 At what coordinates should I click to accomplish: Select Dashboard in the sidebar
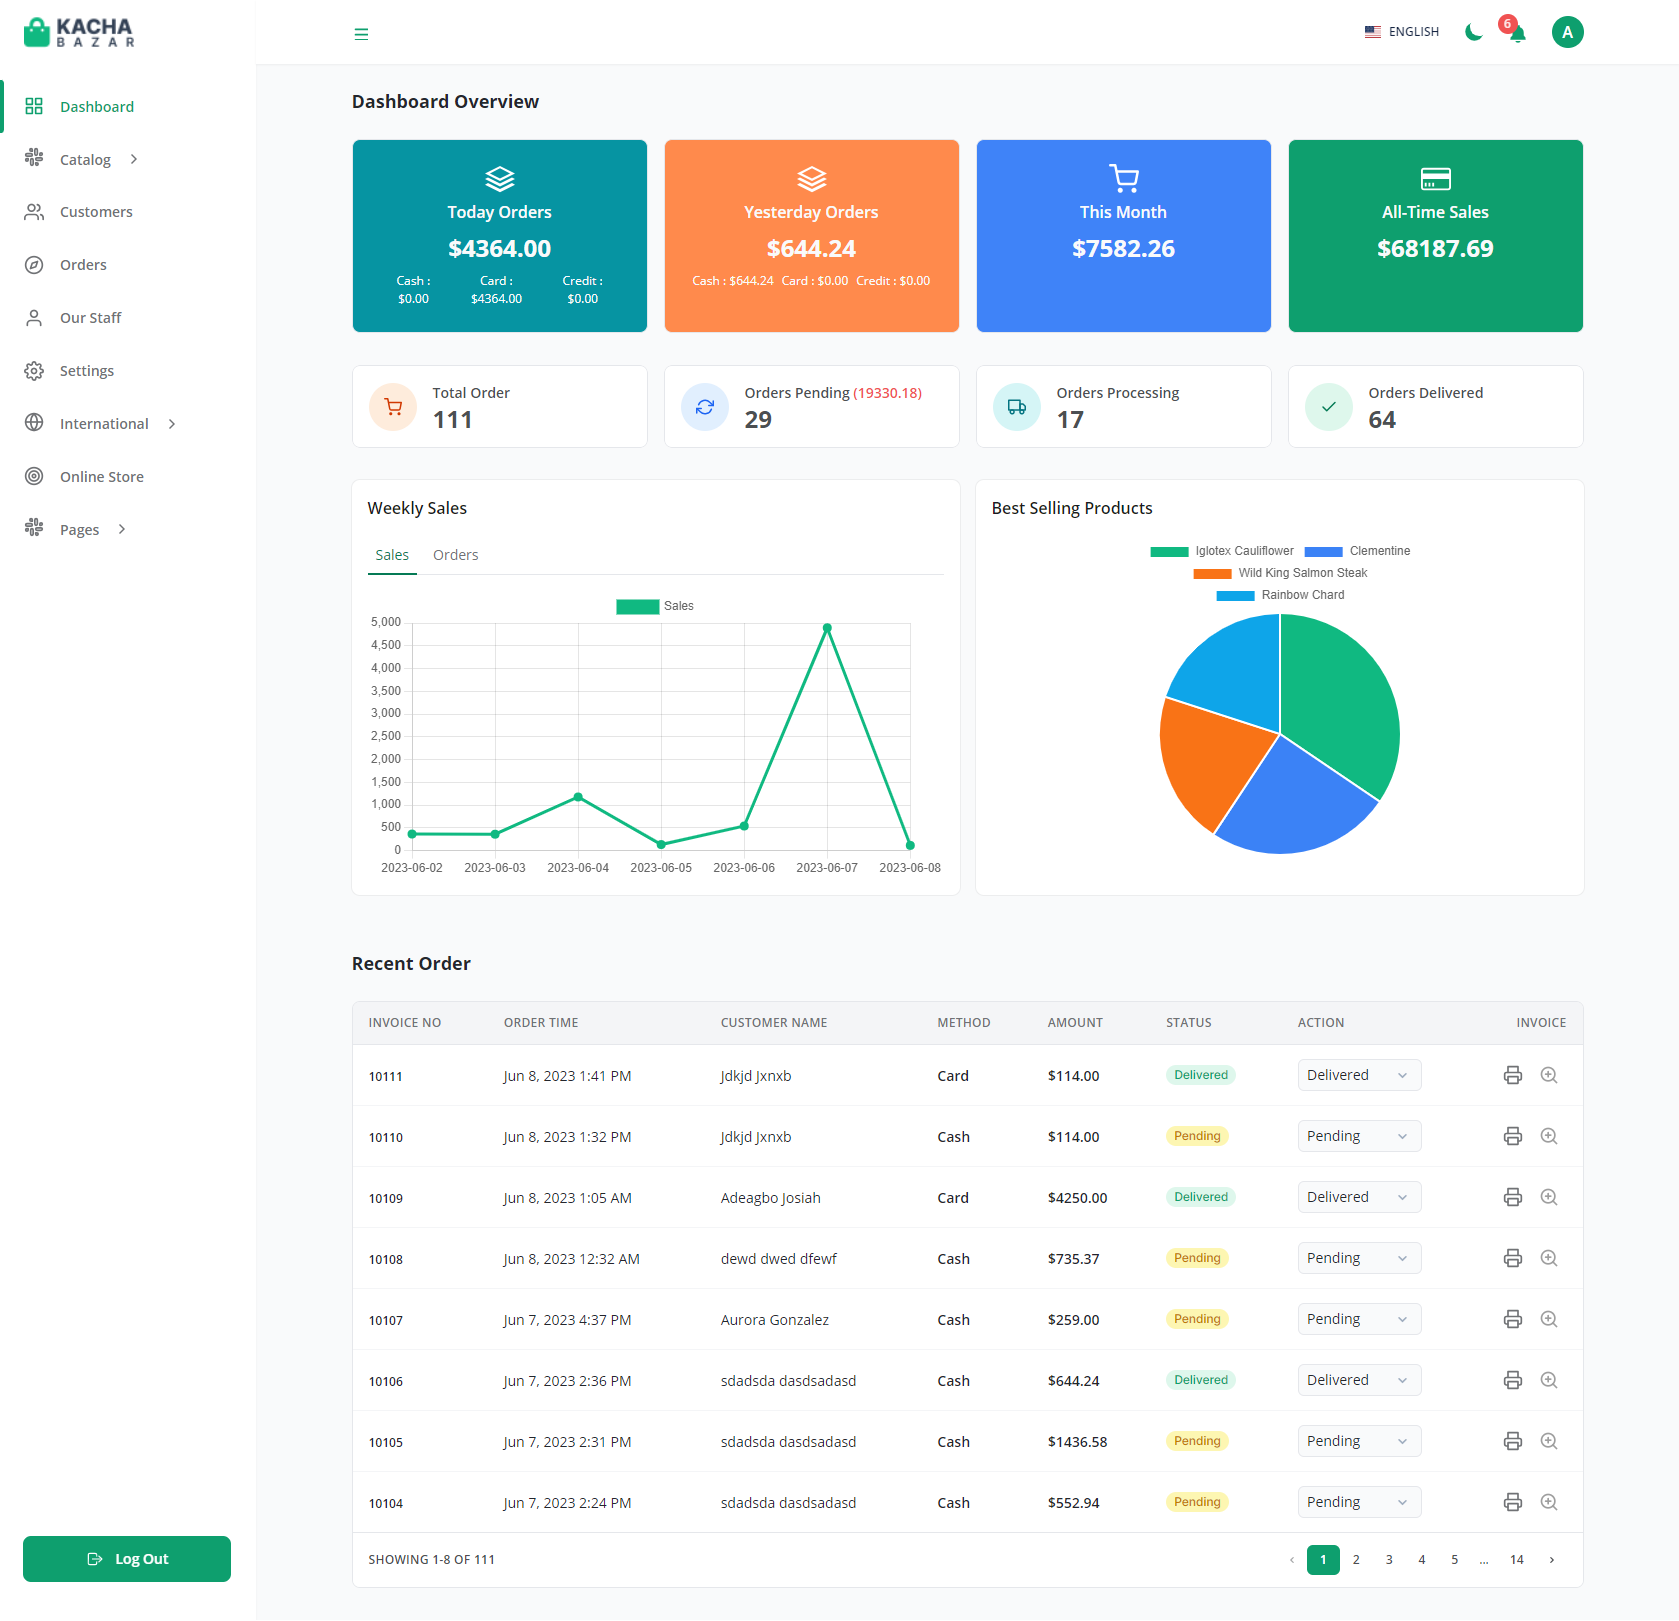(96, 106)
